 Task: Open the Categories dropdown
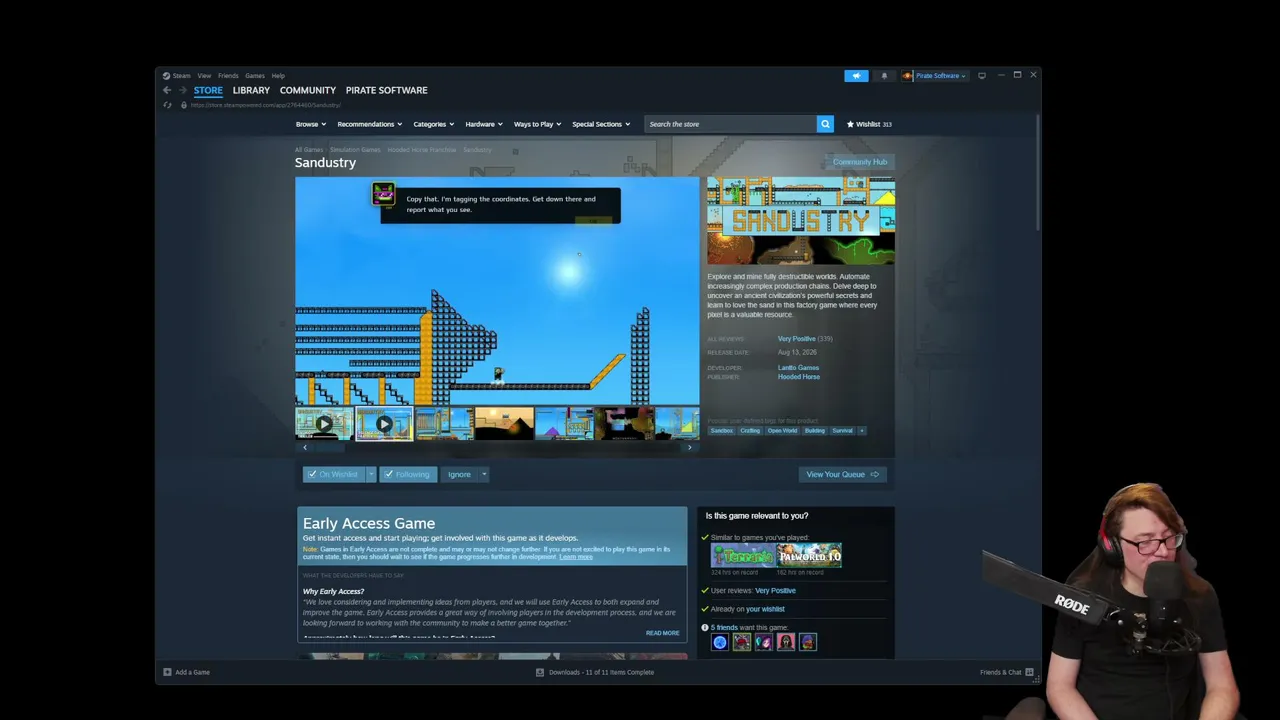tap(434, 124)
